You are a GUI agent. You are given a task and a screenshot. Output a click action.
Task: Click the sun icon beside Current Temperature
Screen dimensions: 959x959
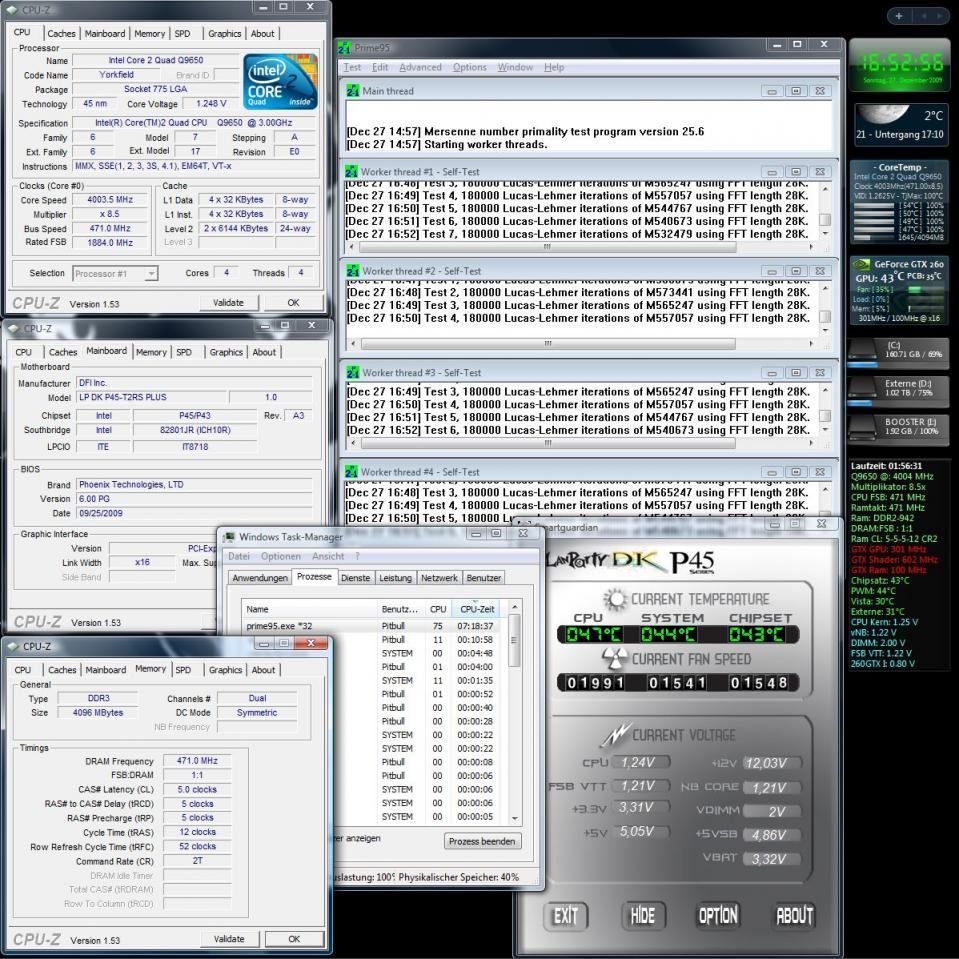pos(615,599)
